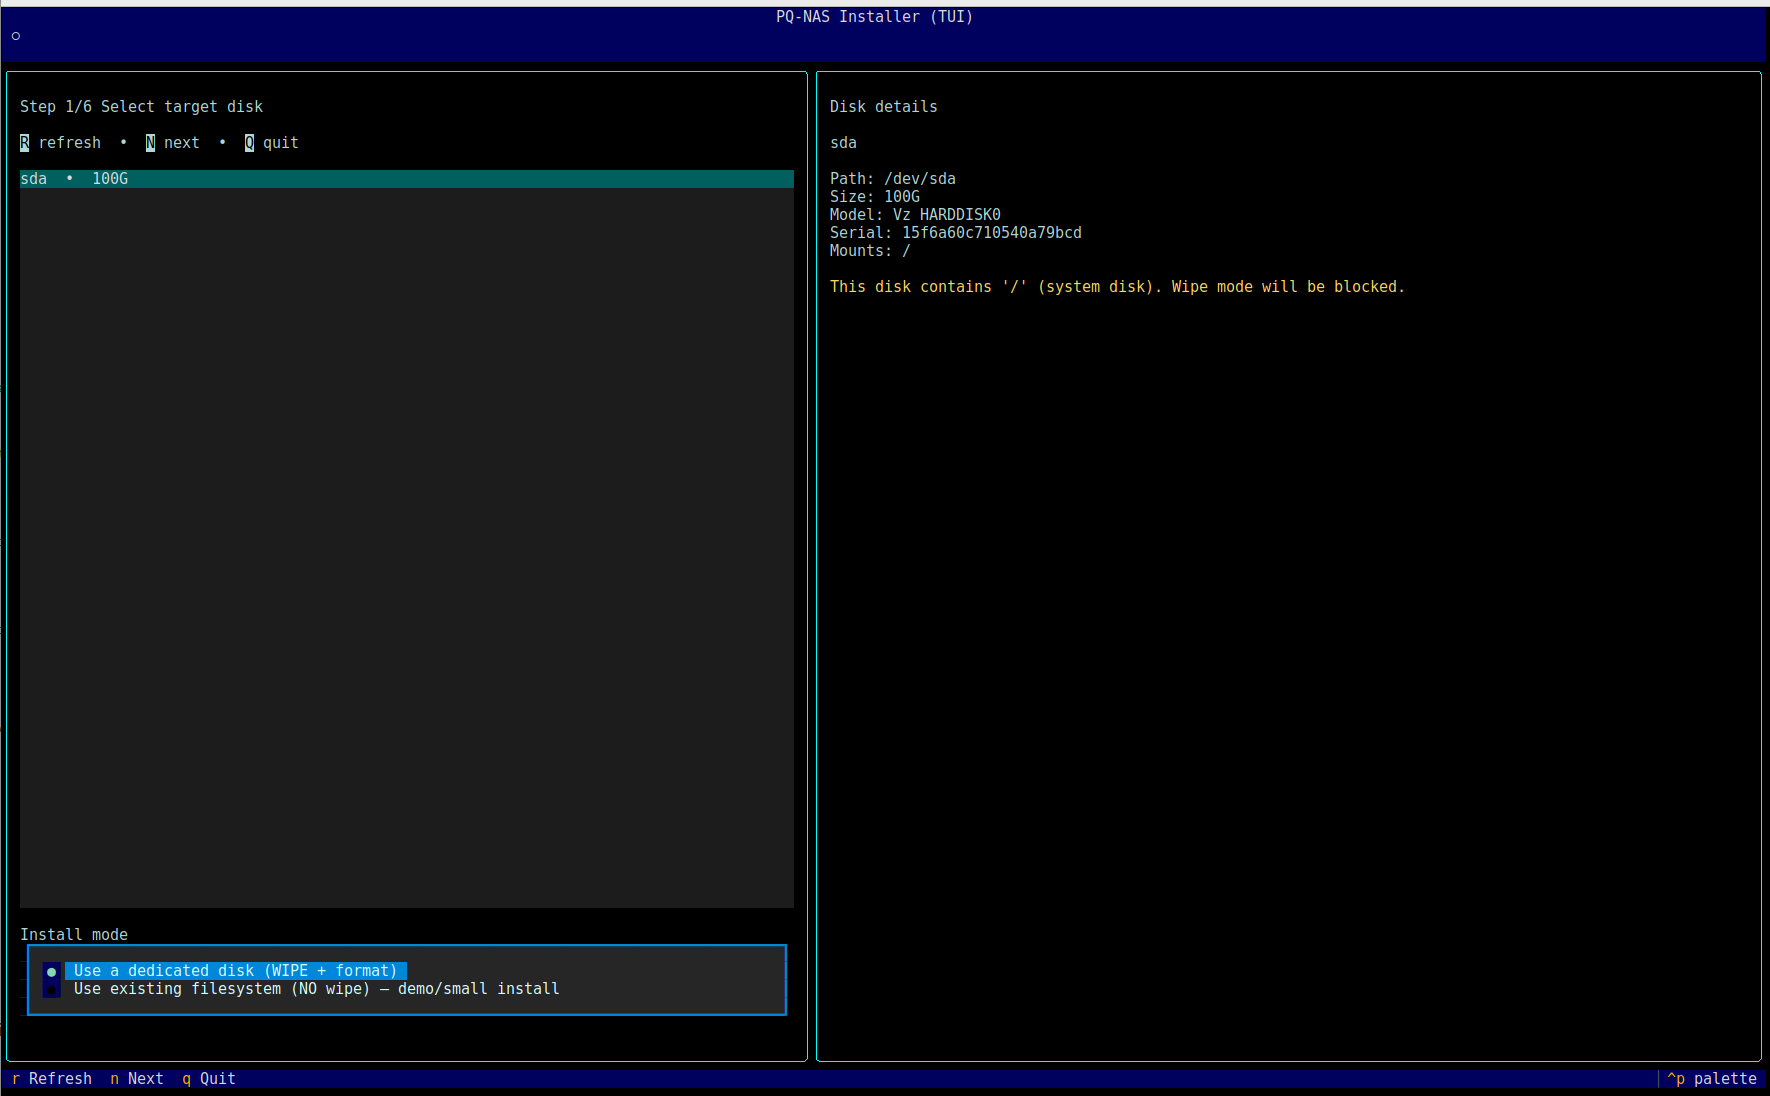Click the Serial number line
Screen dimensions: 1770x1096
pos(956,233)
